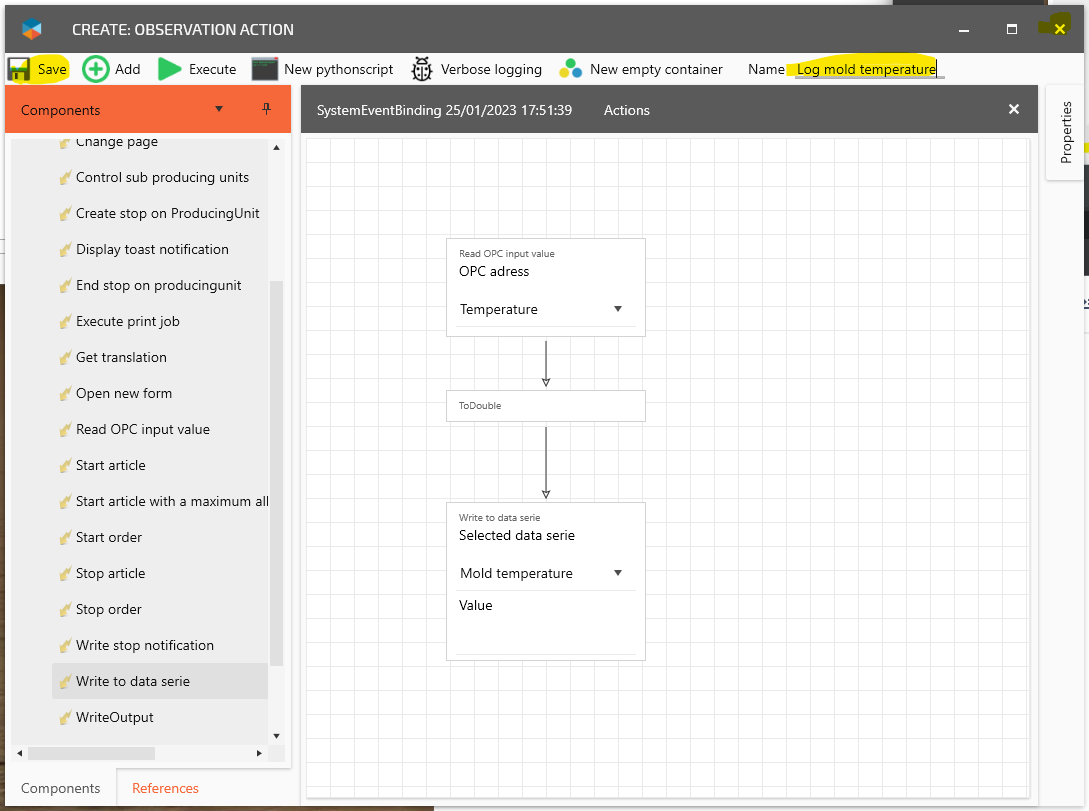1089x811 pixels.
Task: Select the Actions tab in header
Action: 626,110
